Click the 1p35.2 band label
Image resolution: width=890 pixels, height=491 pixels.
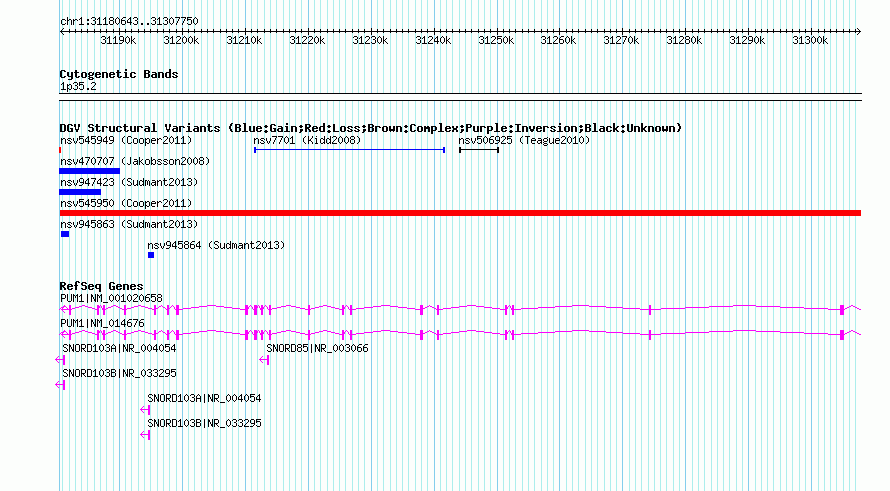[78, 86]
